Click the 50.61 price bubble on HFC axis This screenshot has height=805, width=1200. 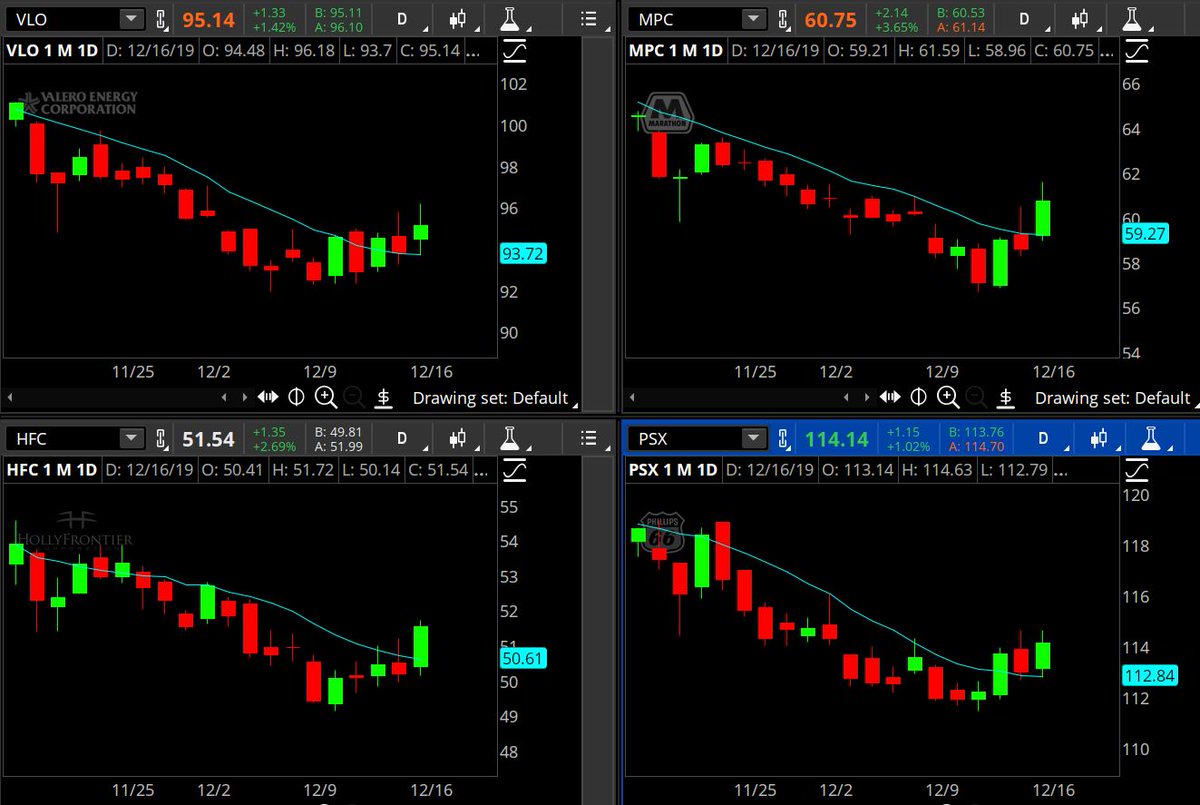click(522, 658)
